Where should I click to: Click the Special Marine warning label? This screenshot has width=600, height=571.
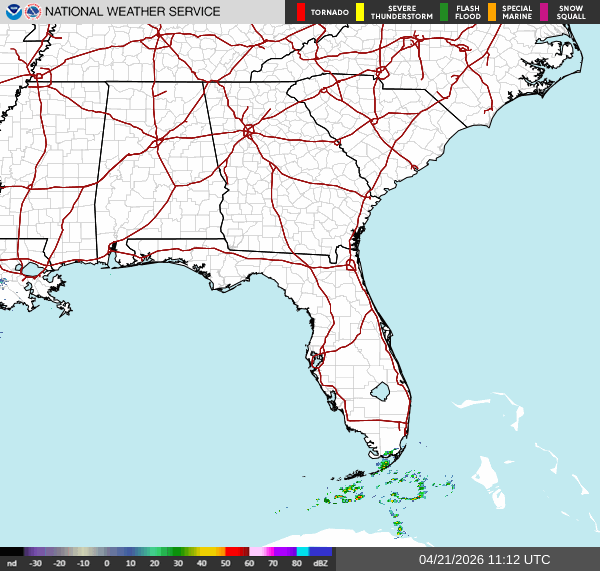(x=517, y=12)
